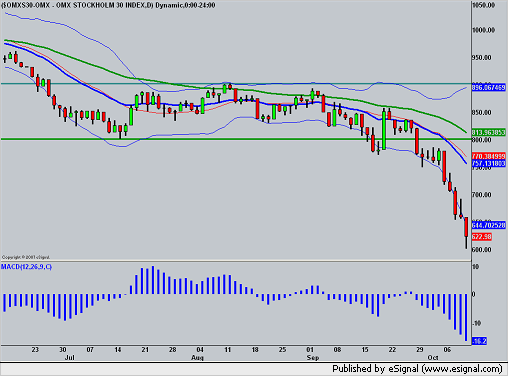Click the Oct month label on time axis
Viewport: 508px width, 376px height.
tap(433, 358)
